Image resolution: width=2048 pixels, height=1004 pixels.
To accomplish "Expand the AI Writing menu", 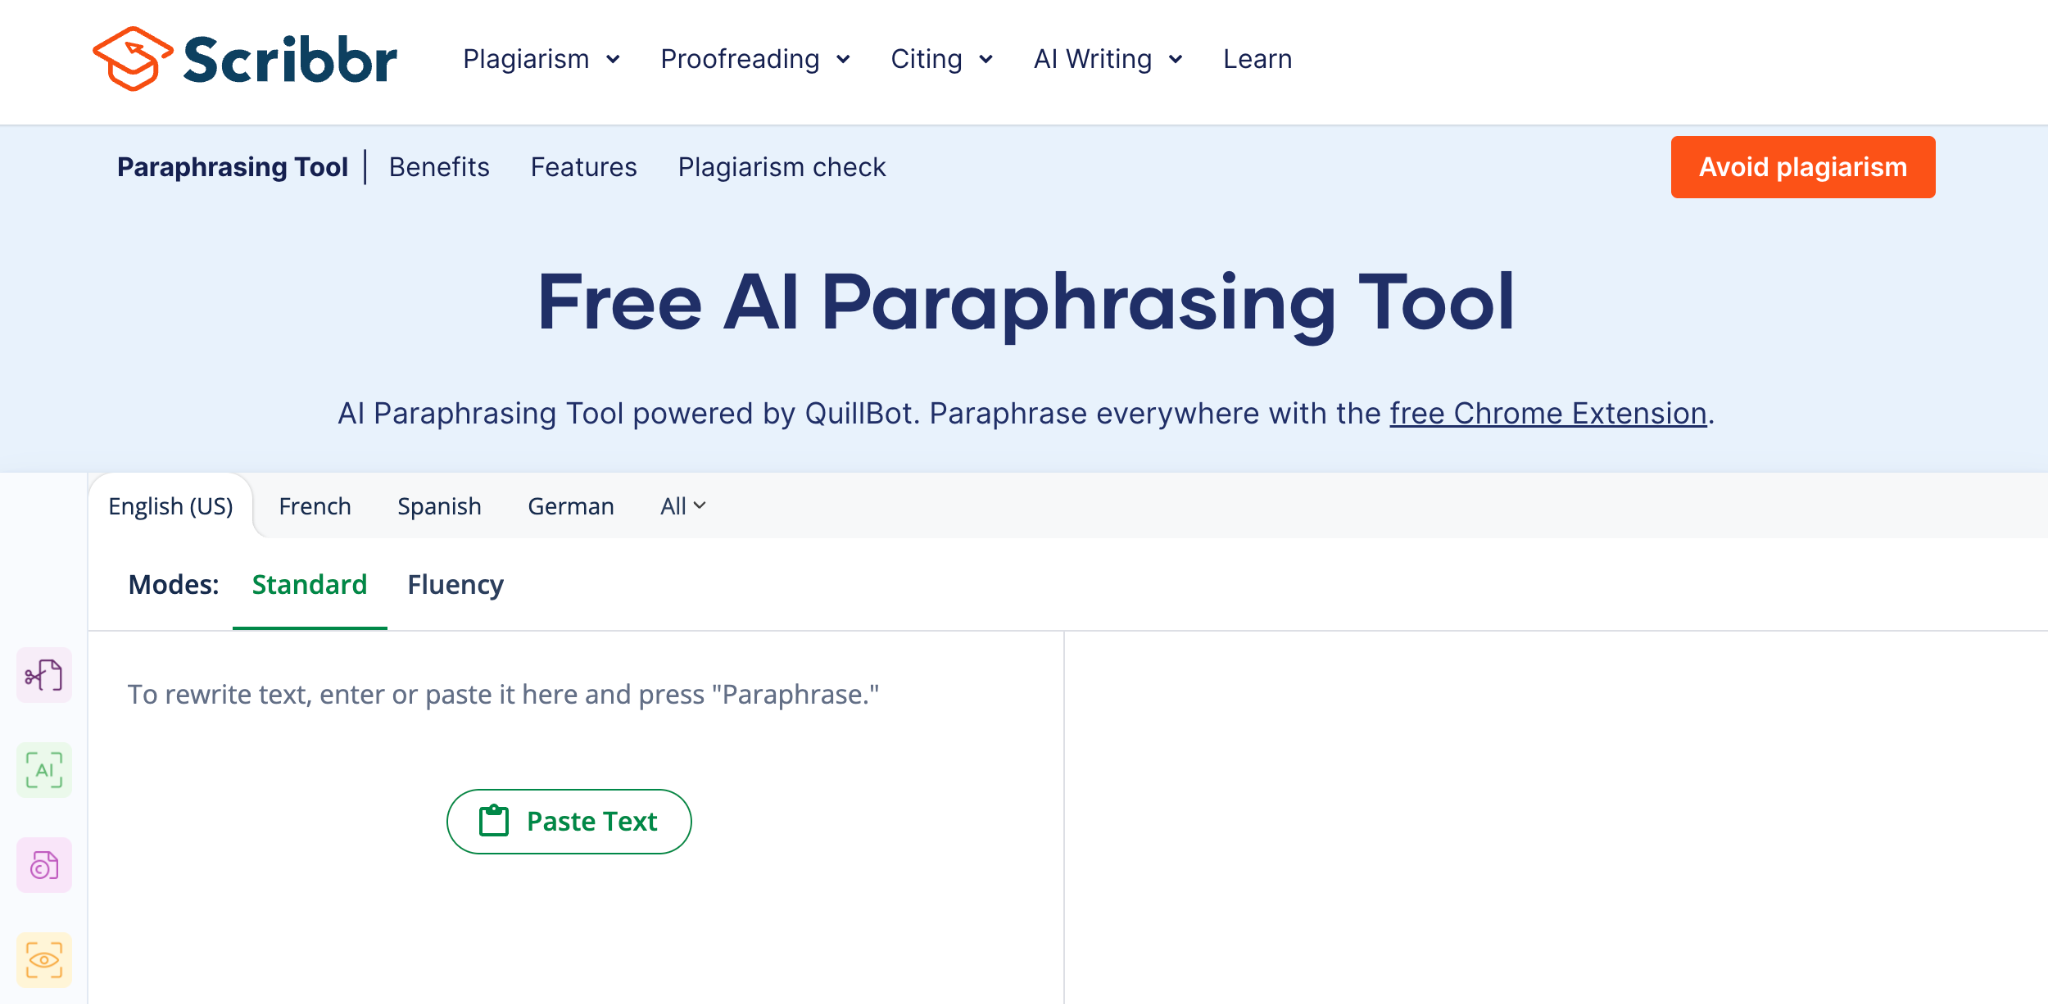I will tap(1108, 59).
